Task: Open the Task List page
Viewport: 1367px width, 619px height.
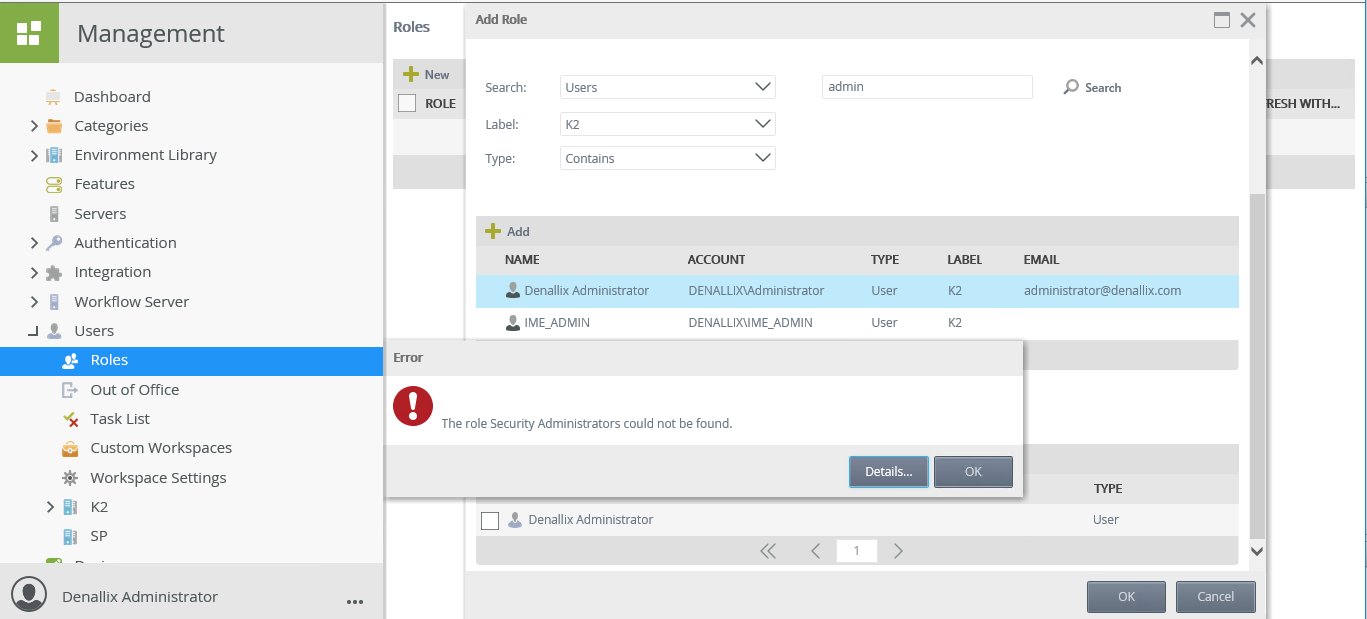Action: pos(120,419)
